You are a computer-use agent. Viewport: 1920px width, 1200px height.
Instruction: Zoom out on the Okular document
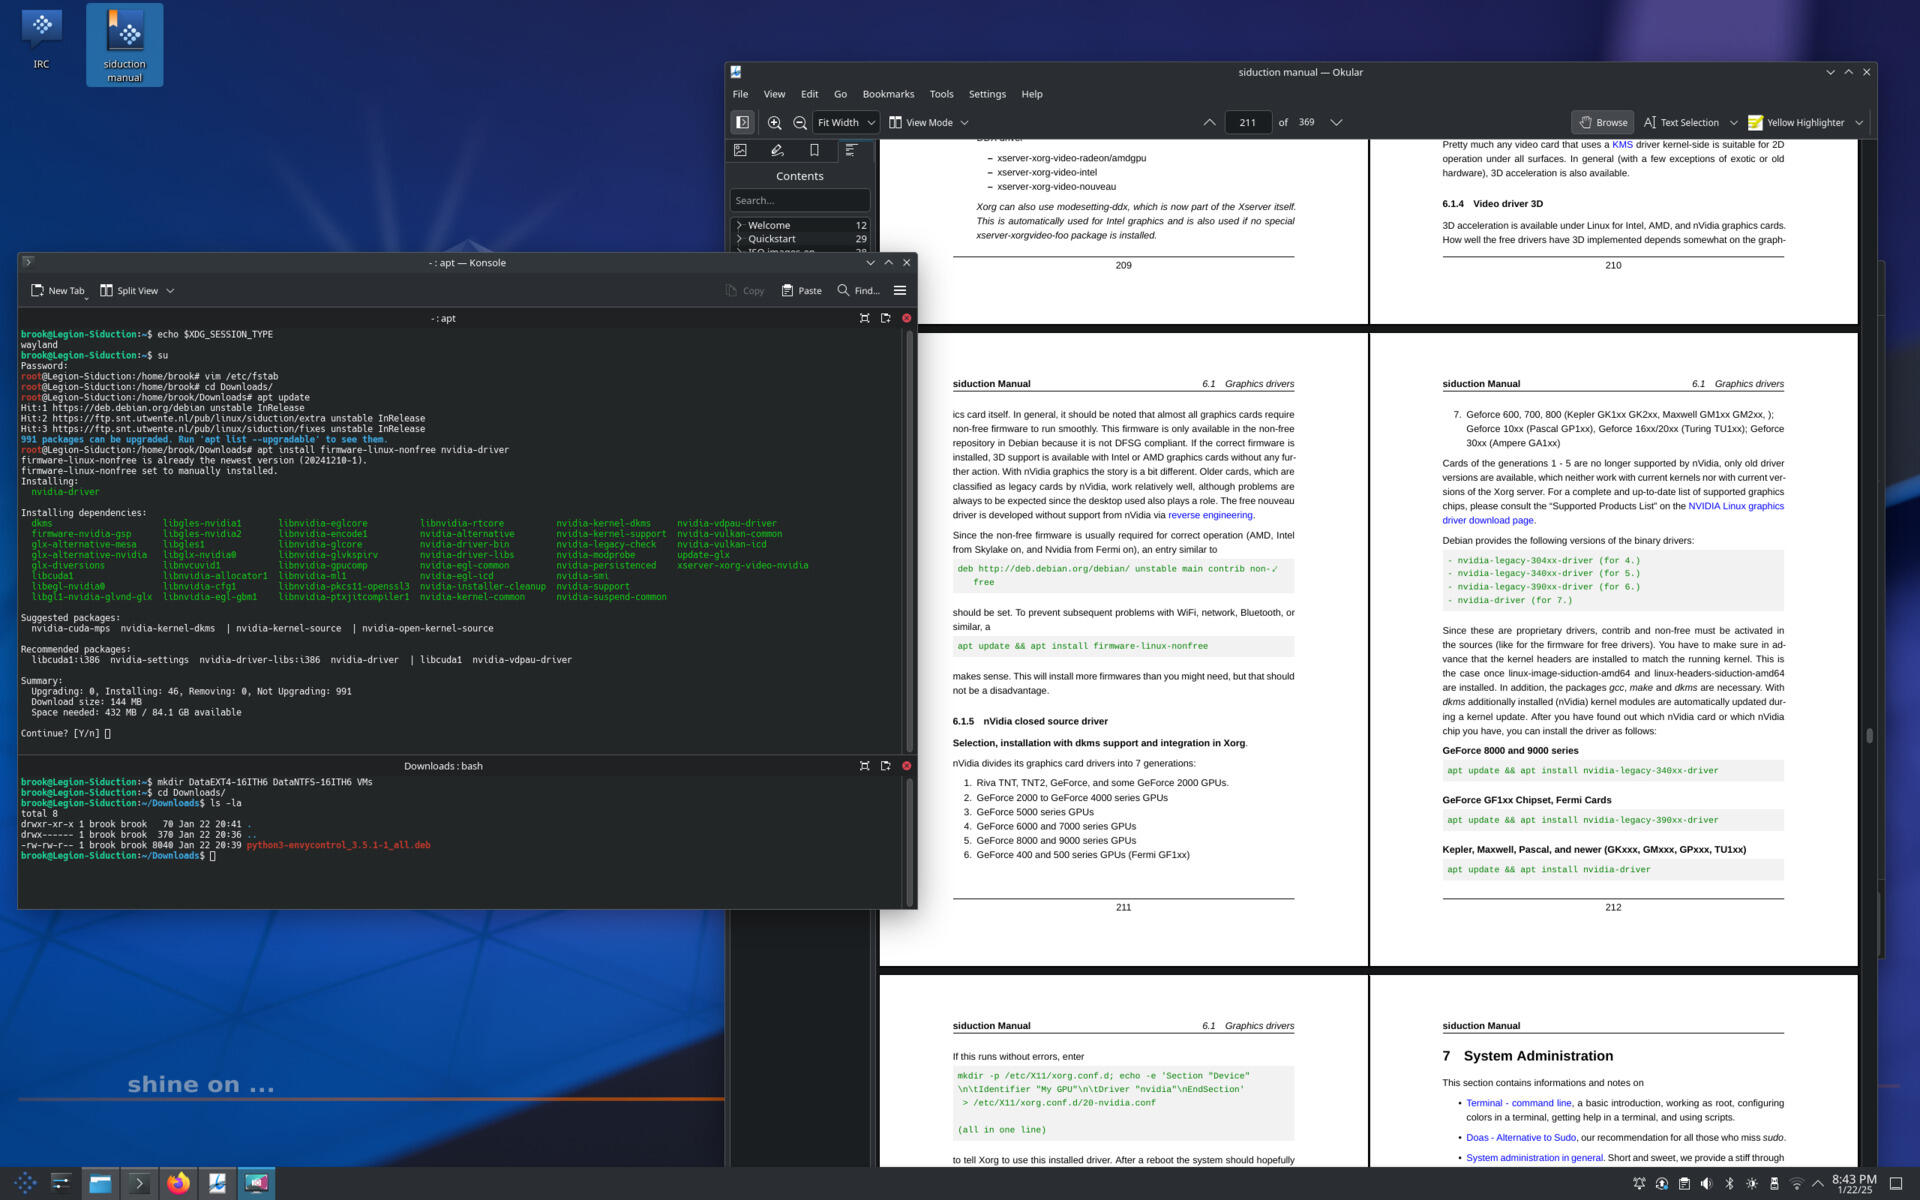tap(800, 122)
